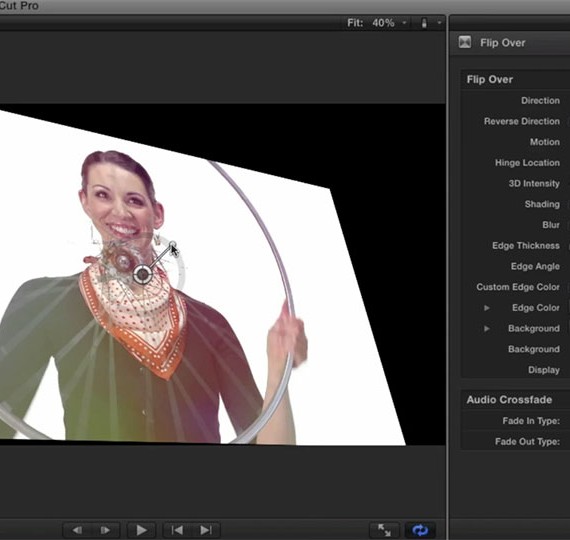
Task: Toggle loop playback blue icon
Action: coord(420,530)
